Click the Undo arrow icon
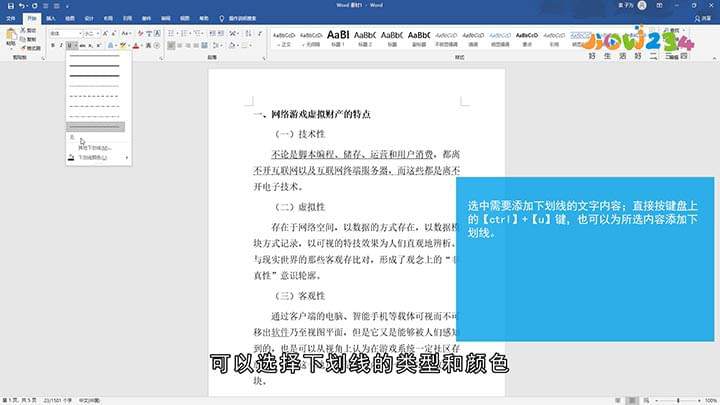Image resolution: width=720 pixels, height=405 pixels. pos(21,6)
